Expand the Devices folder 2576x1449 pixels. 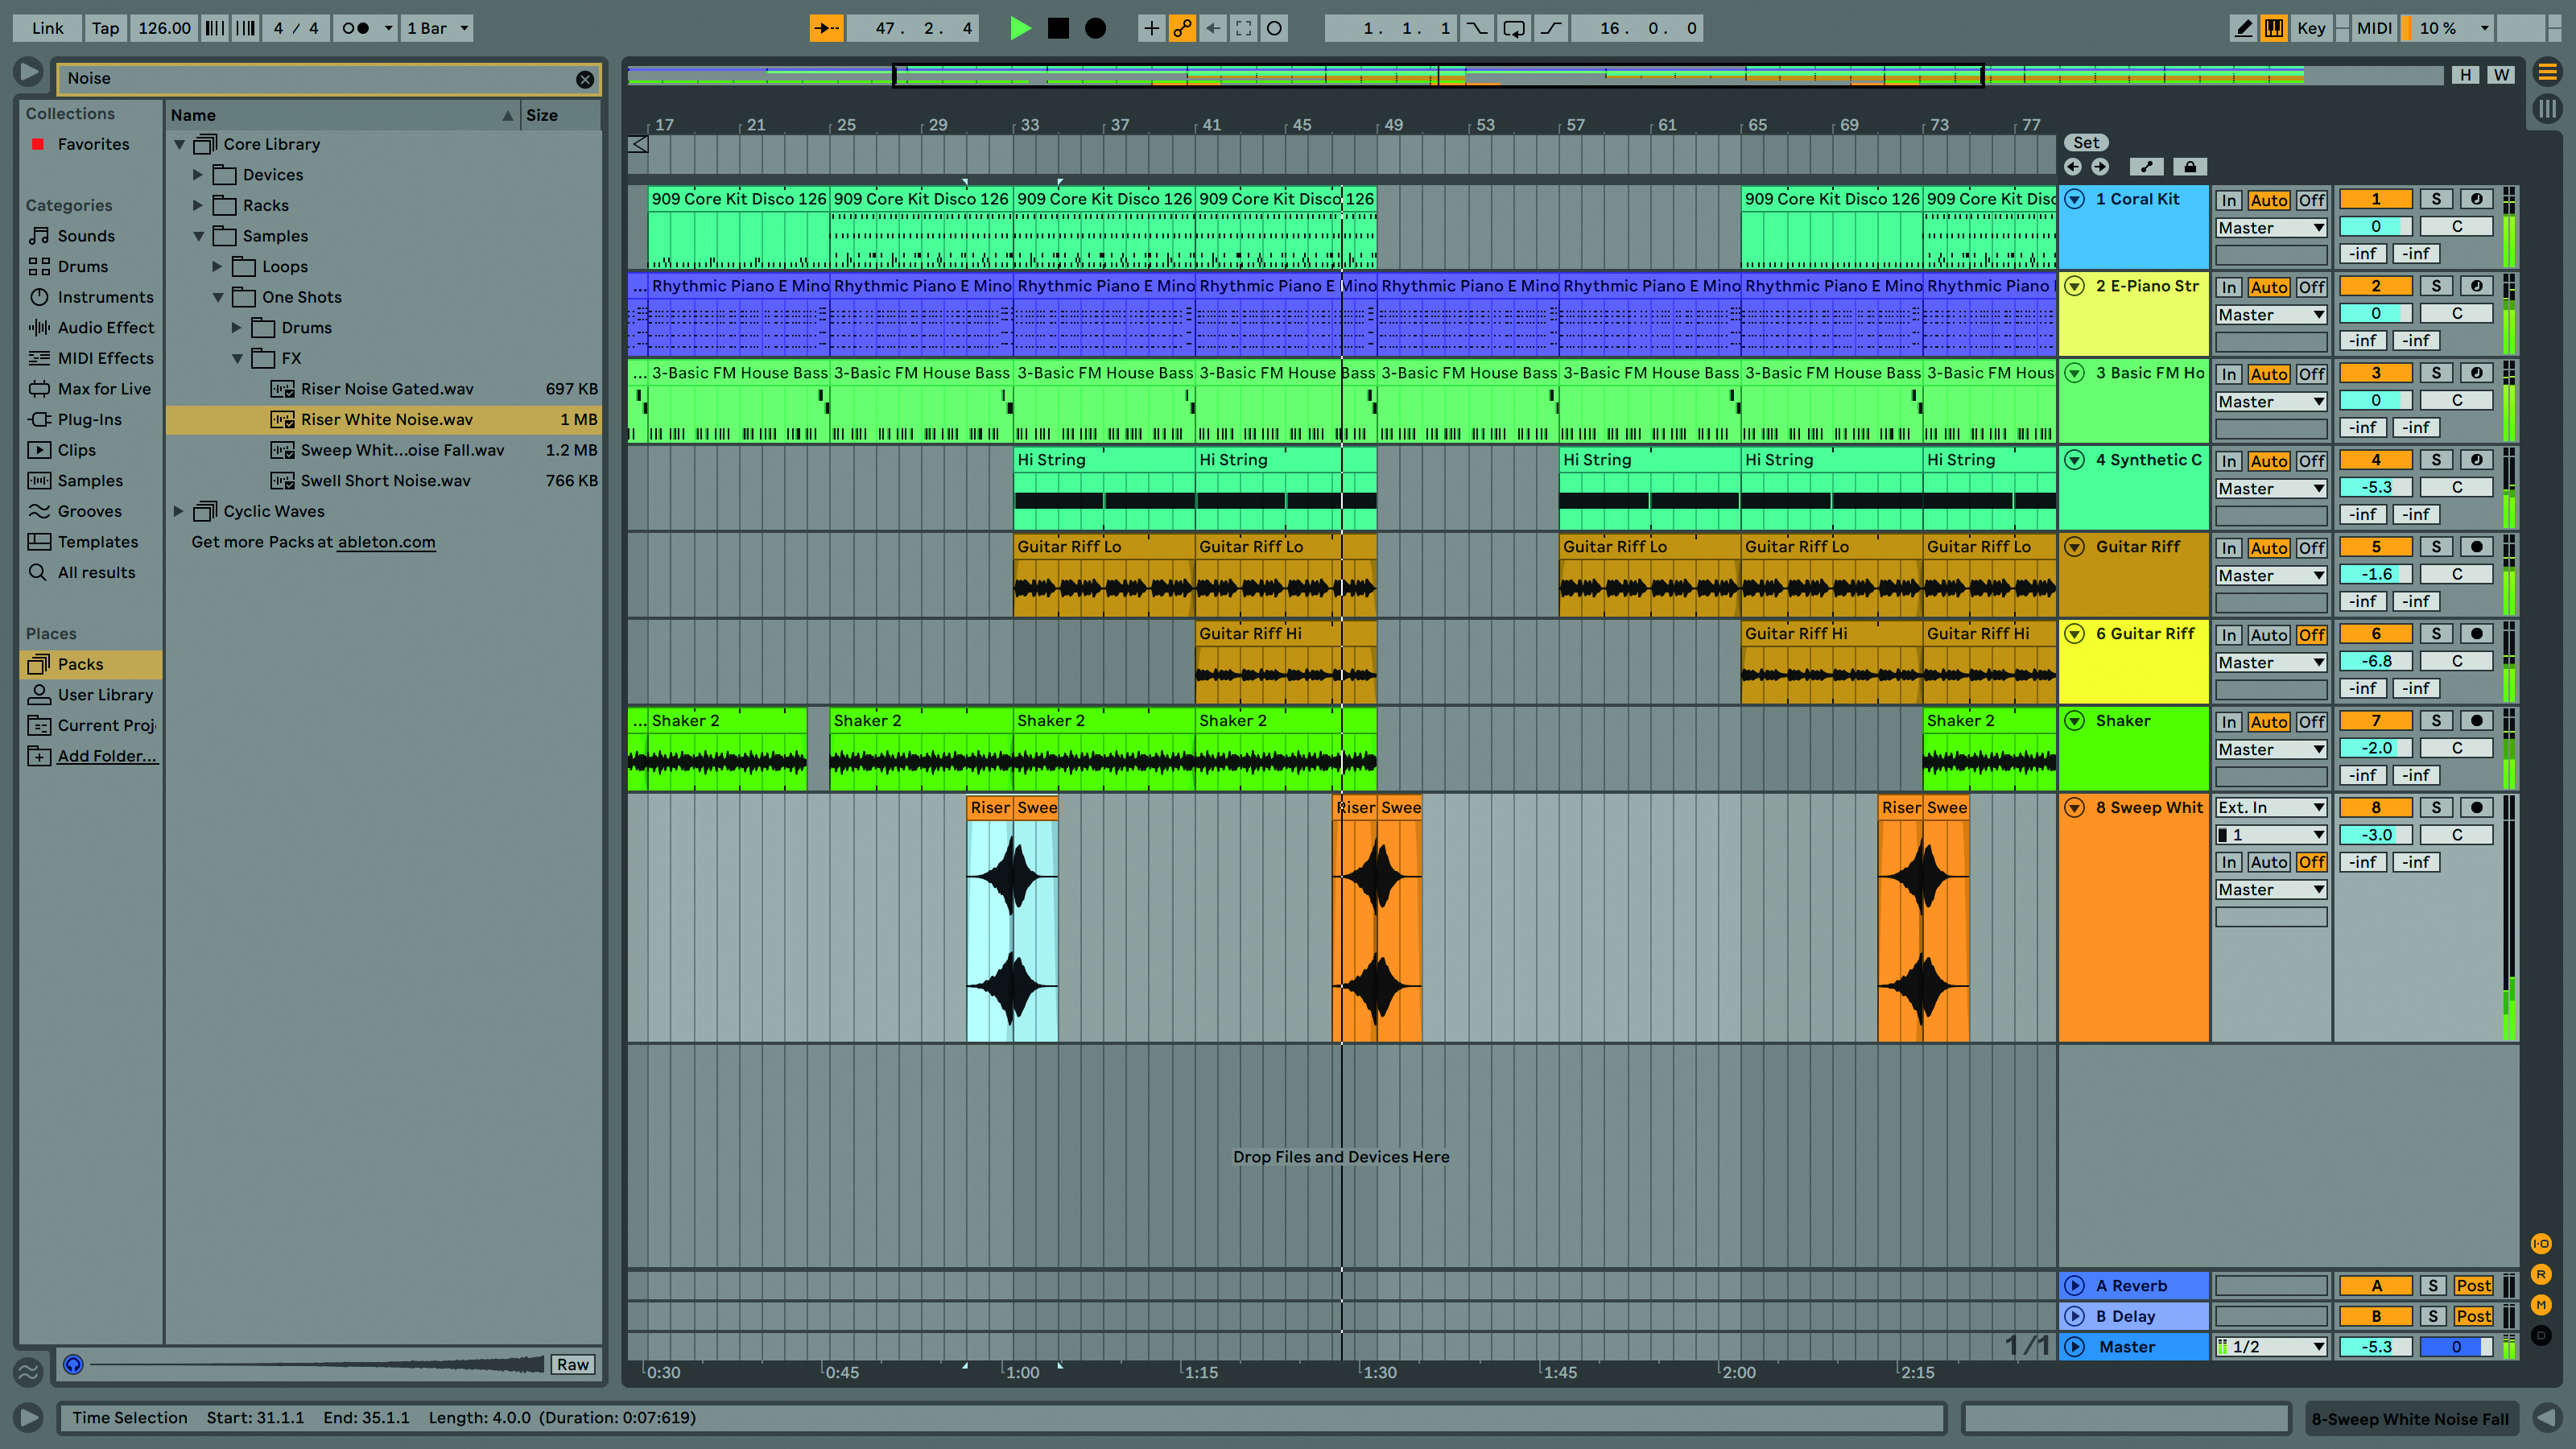[198, 175]
